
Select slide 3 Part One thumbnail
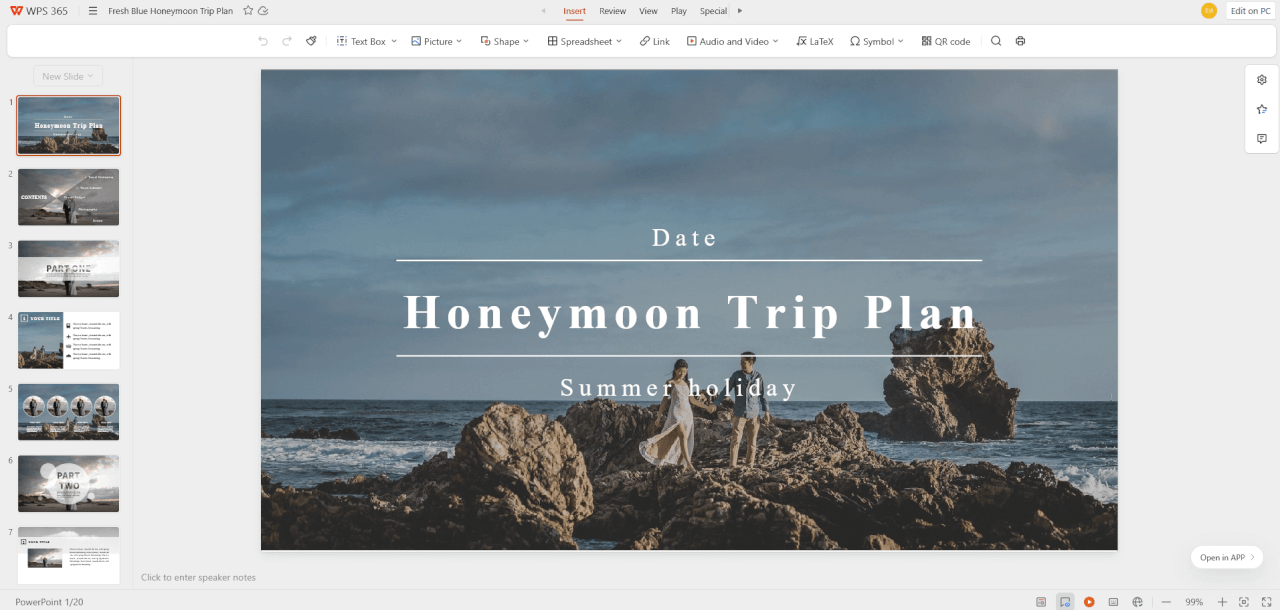(68, 269)
